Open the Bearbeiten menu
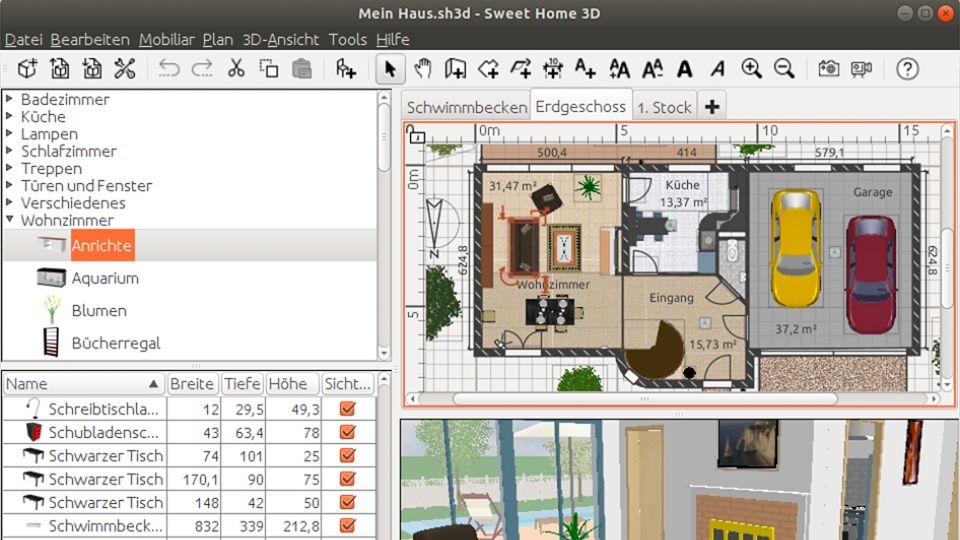 [x=90, y=40]
